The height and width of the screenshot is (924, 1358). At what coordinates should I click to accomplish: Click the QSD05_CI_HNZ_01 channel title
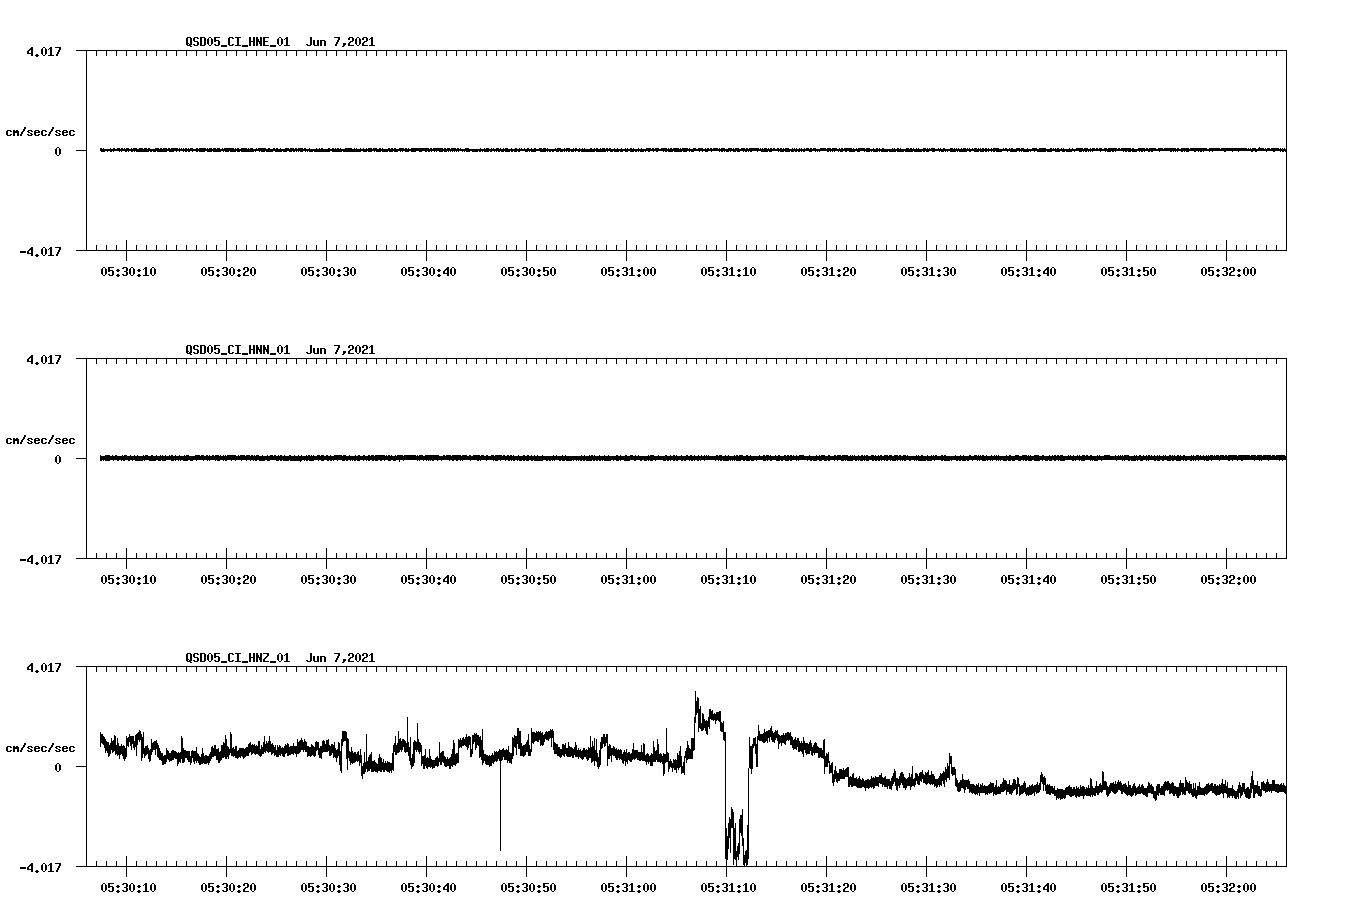click(237, 658)
